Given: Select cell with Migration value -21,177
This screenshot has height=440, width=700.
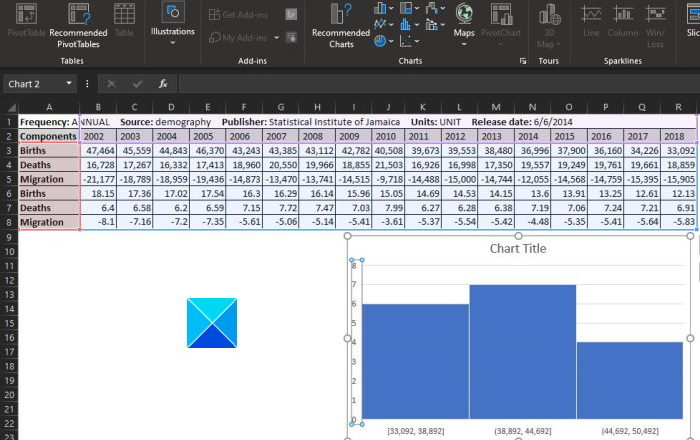Looking at the screenshot, I should (98, 179).
